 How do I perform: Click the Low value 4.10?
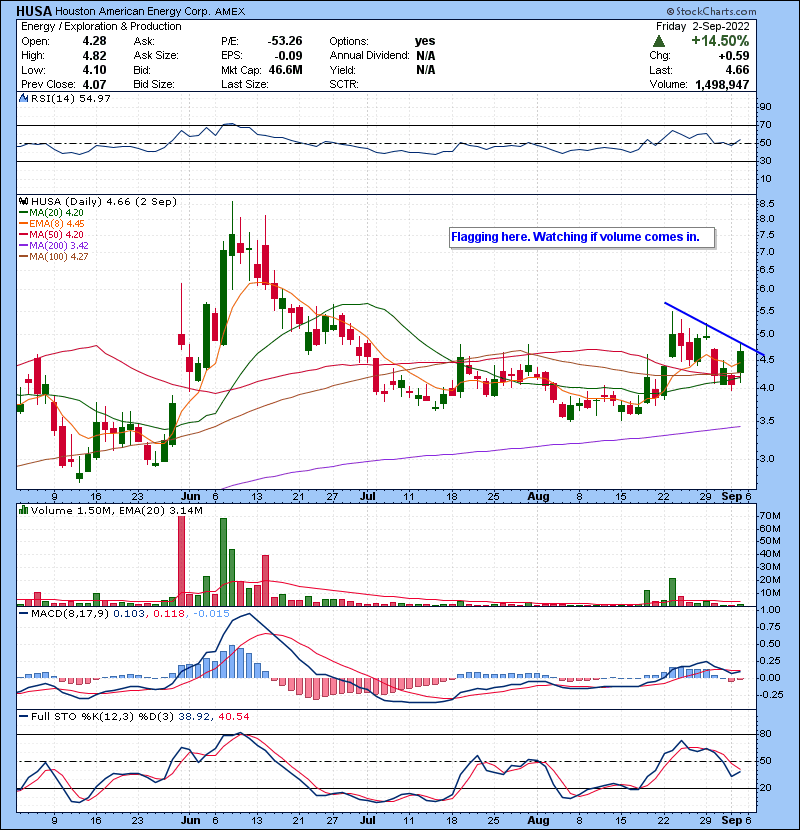94,70
